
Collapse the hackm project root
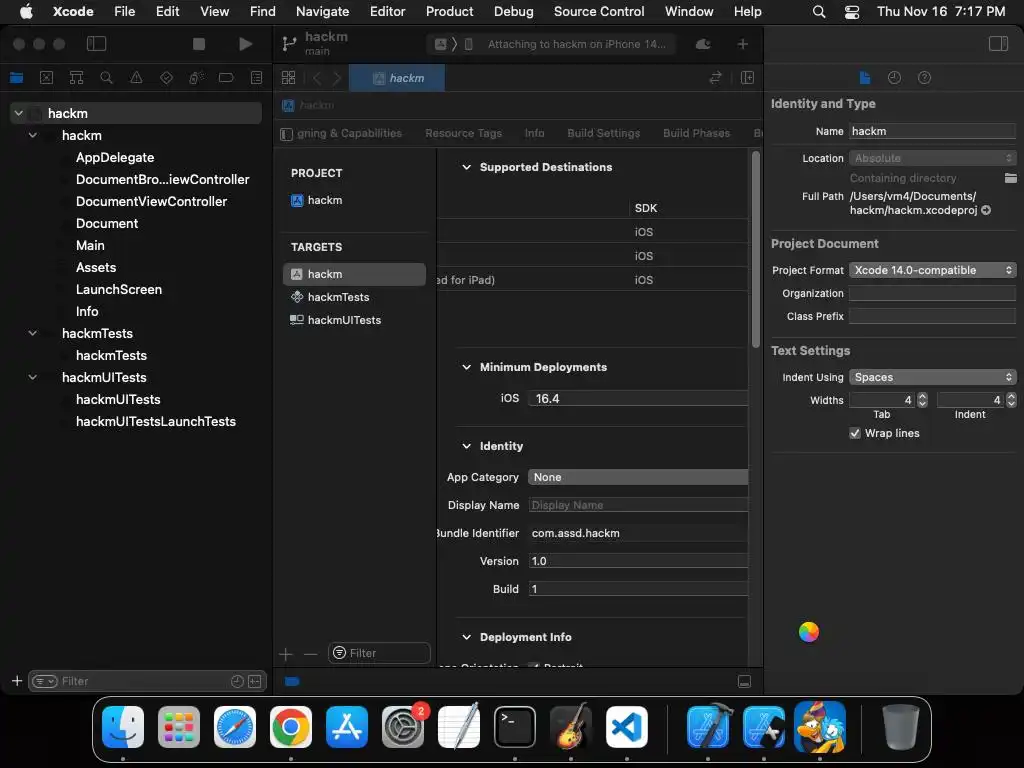coord(19,113)
